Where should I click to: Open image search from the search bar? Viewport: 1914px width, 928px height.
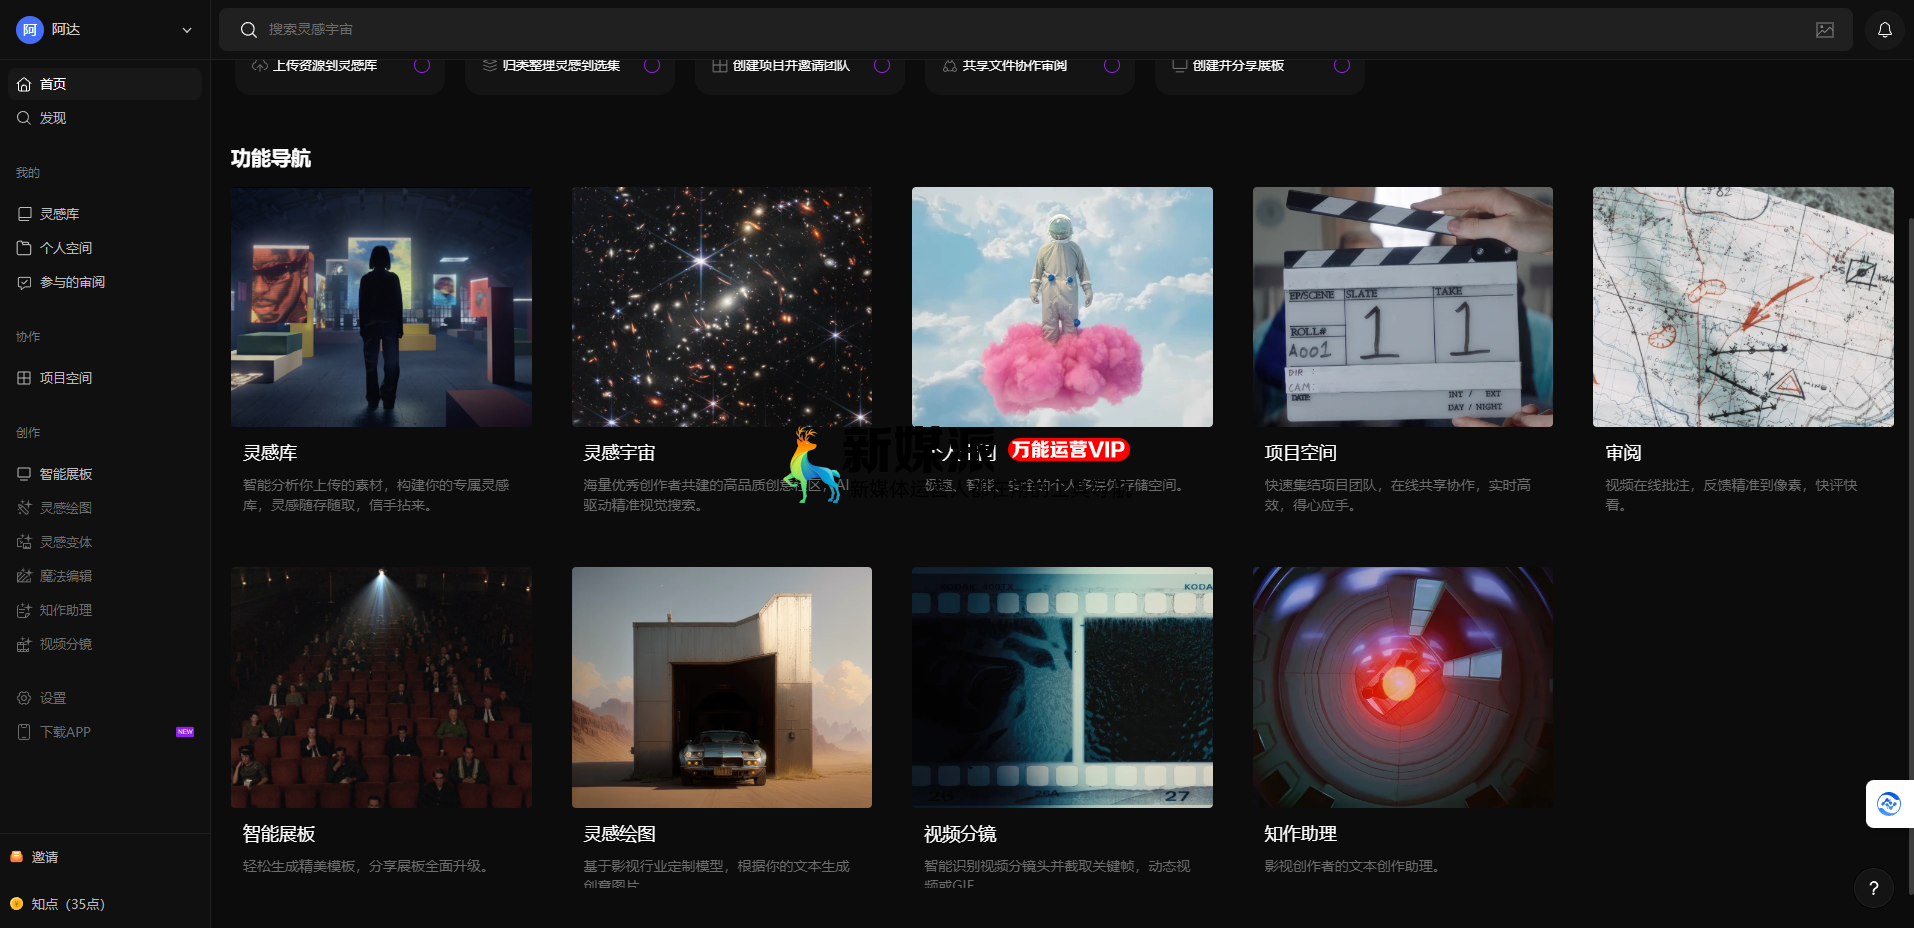coord(1825,30)
